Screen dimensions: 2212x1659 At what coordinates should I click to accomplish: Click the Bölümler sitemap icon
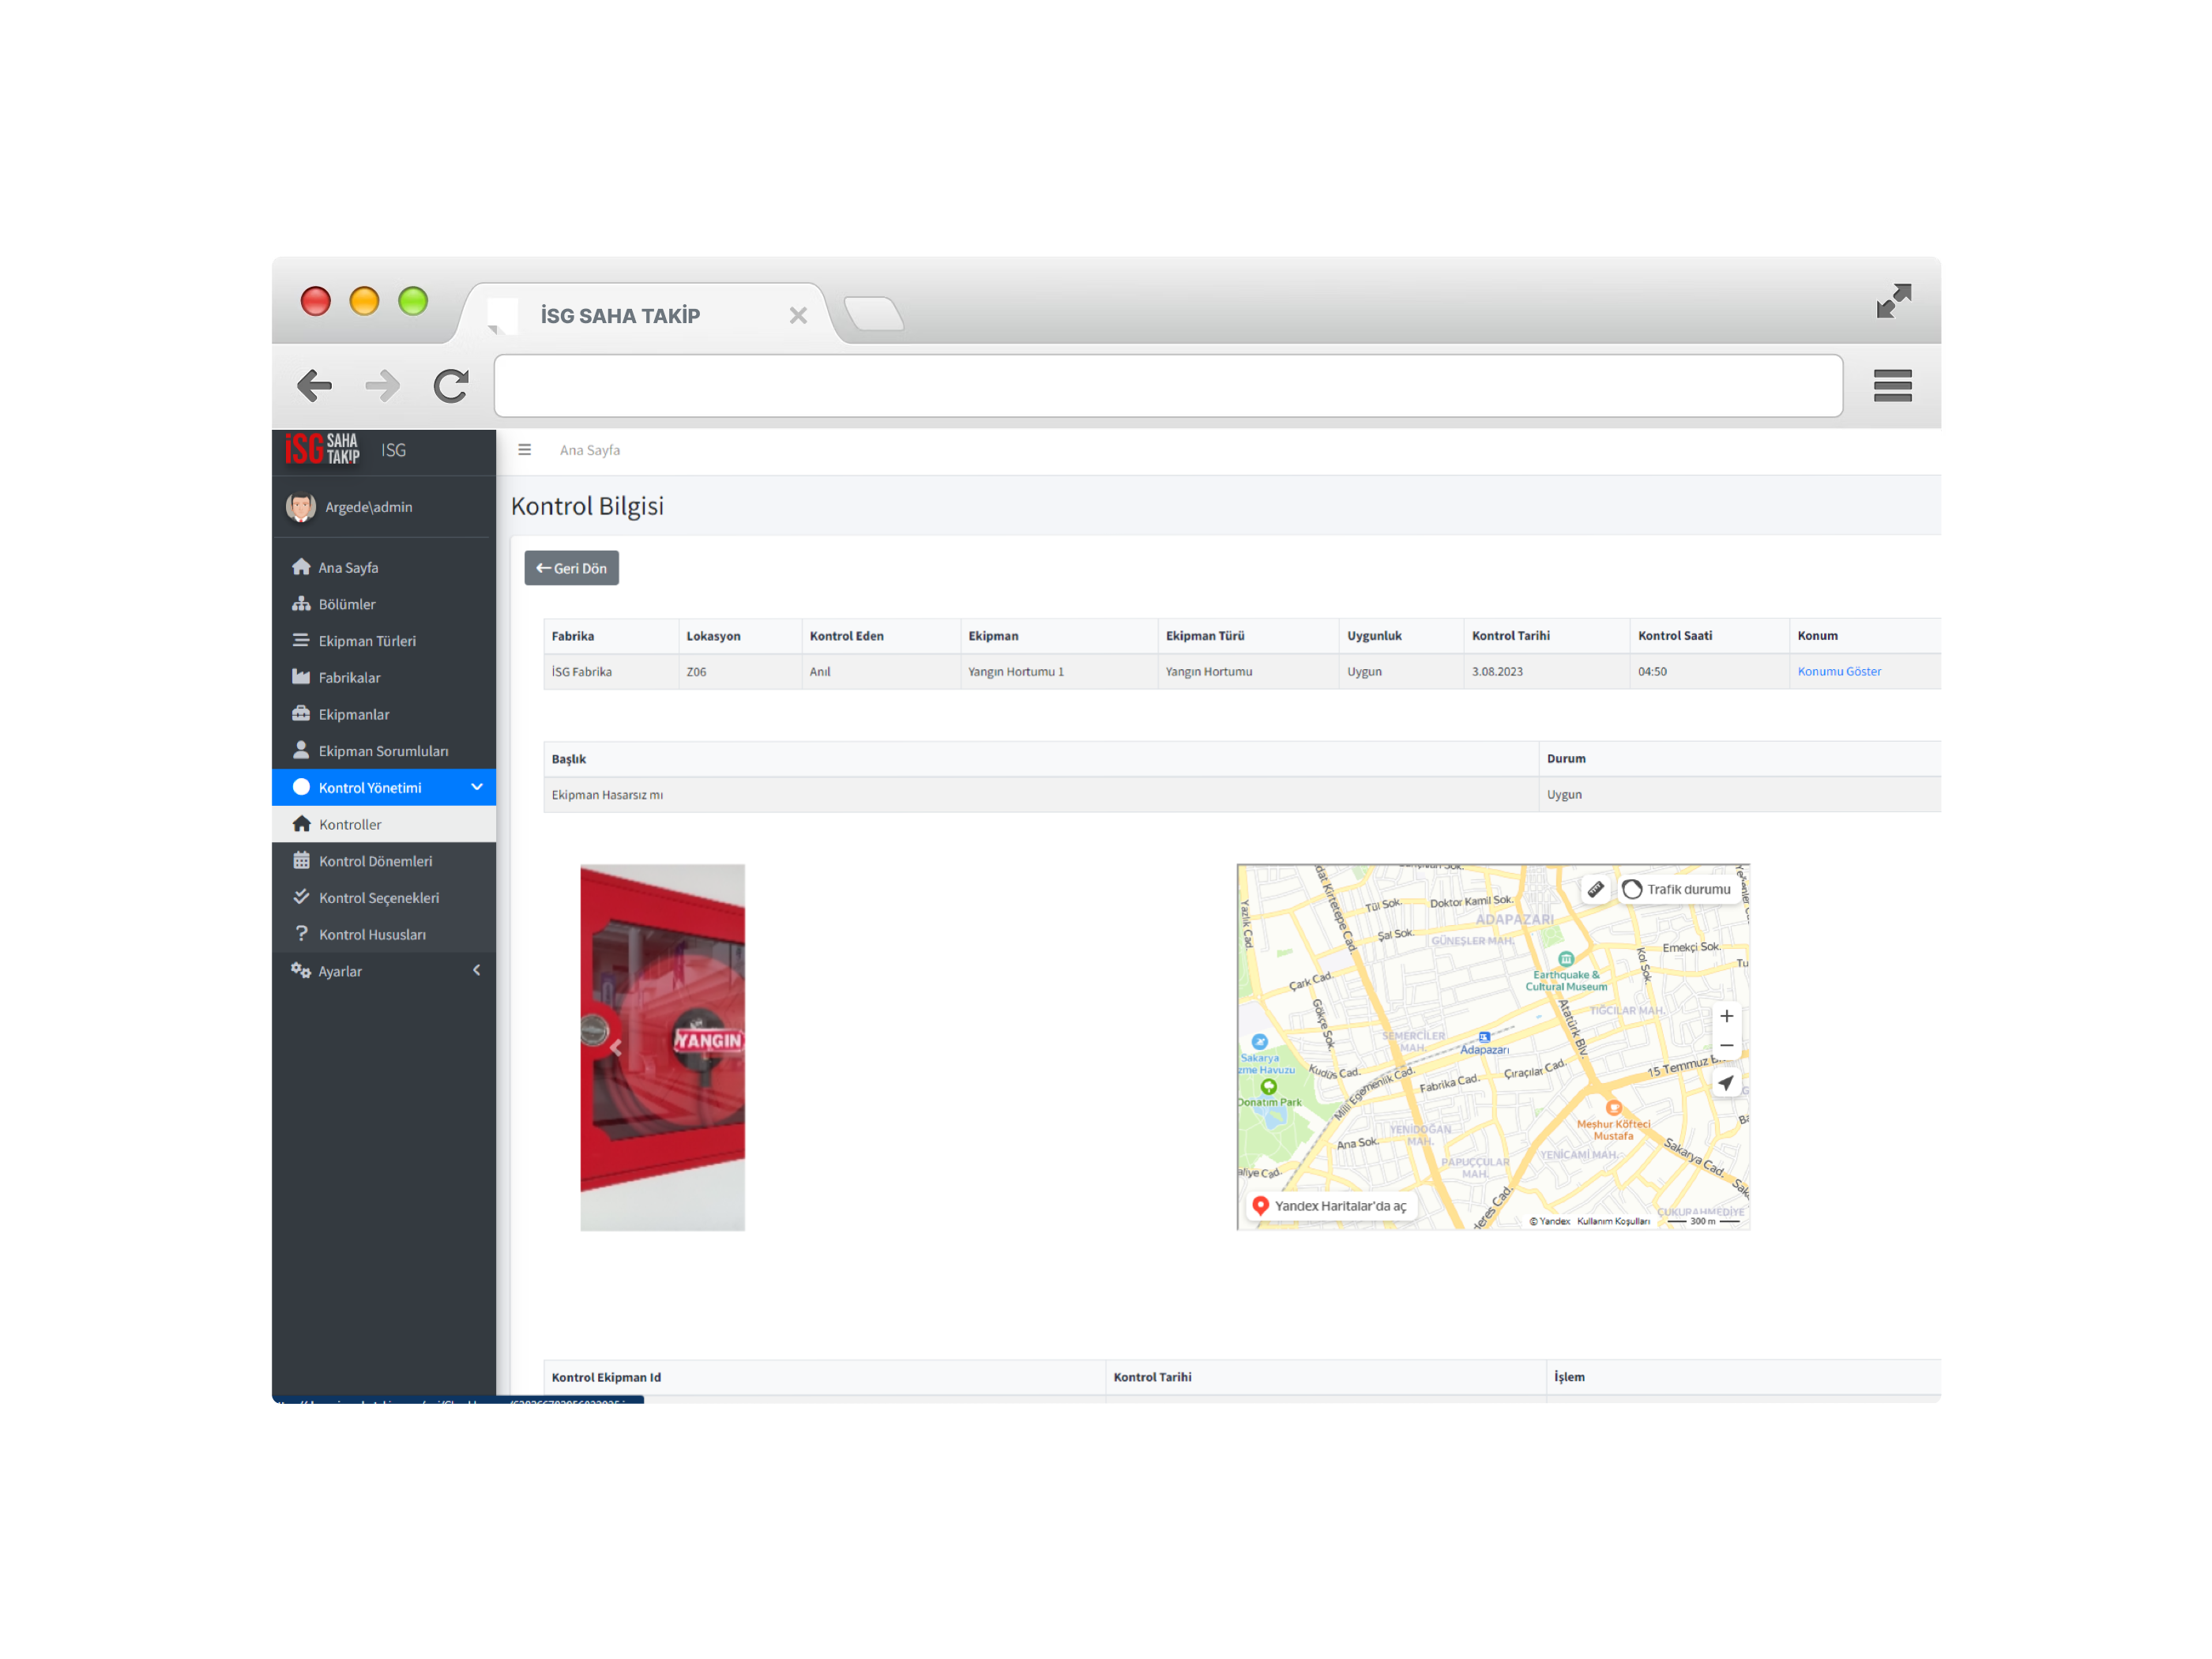[x=301, y=604]
